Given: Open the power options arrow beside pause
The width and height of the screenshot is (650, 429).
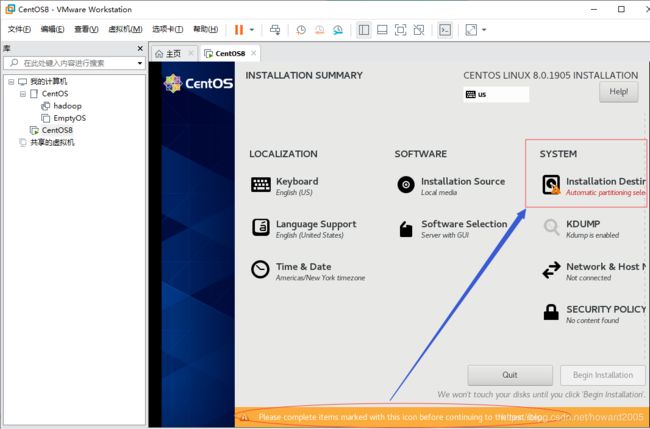Looking at the screenshot, I should (x=252, y=29).
